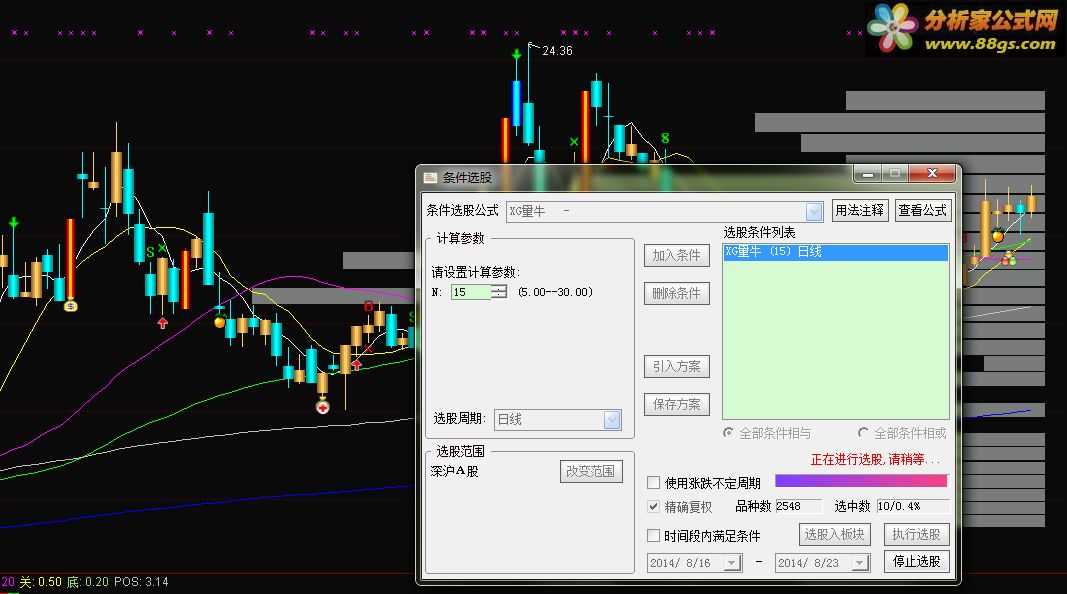Click the 保存方案 button

click(676, 404)
